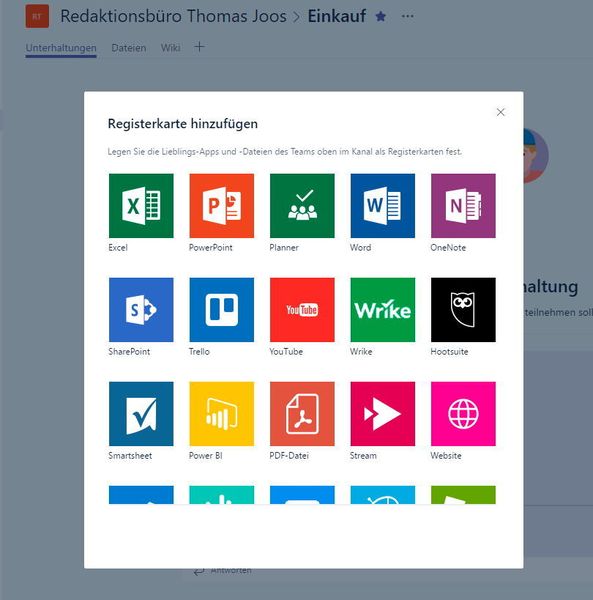Pick the Word app tile

pyautogui.click(x=383, y=205)
